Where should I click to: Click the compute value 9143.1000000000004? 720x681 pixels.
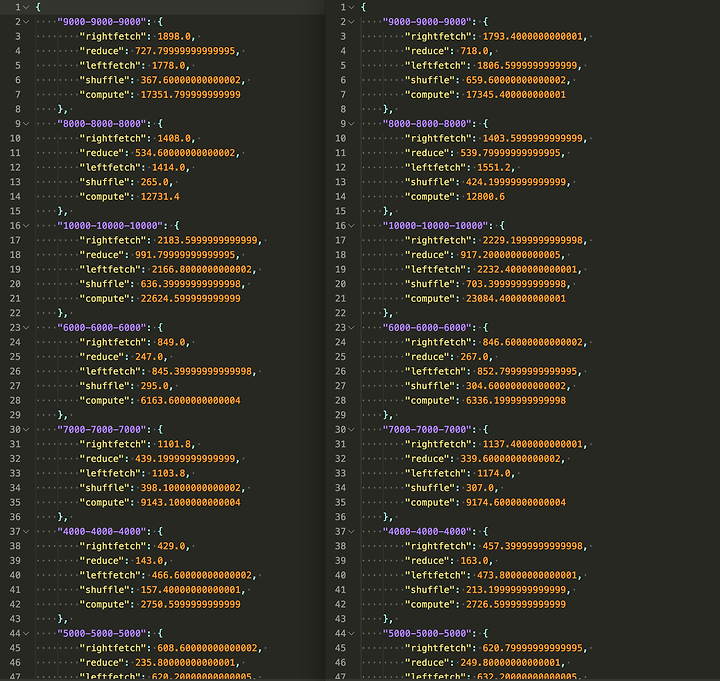tap(191, 502)
